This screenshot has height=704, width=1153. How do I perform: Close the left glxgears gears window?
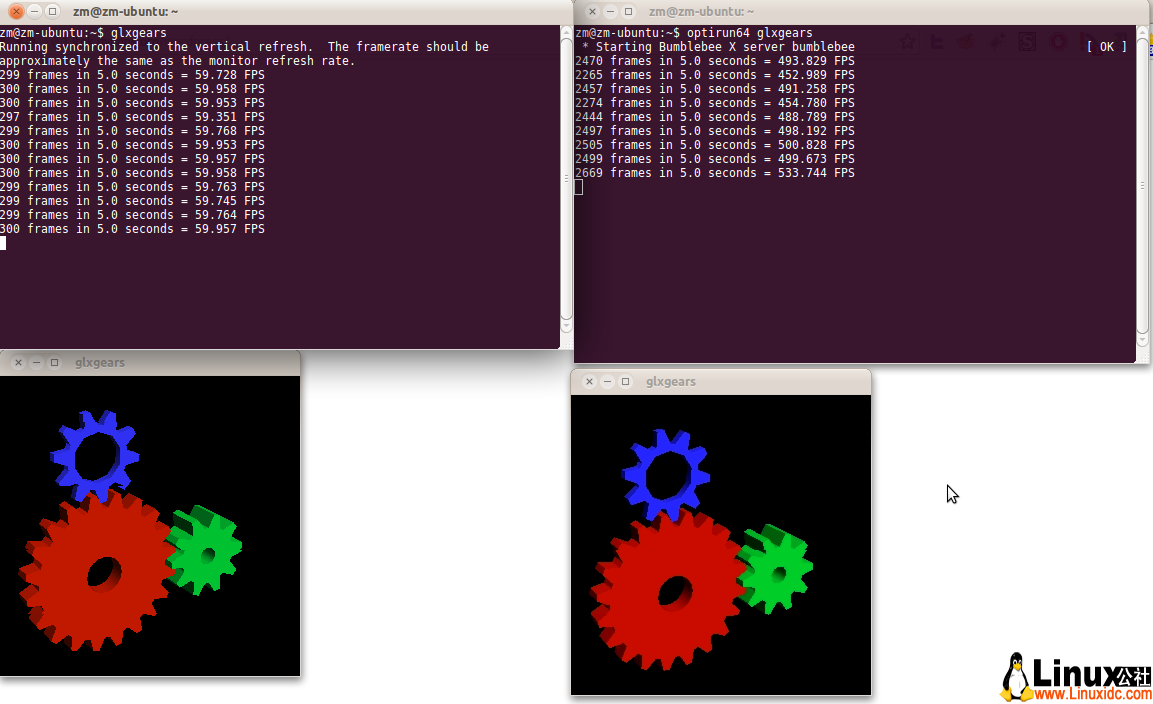[x=19, y=362]
